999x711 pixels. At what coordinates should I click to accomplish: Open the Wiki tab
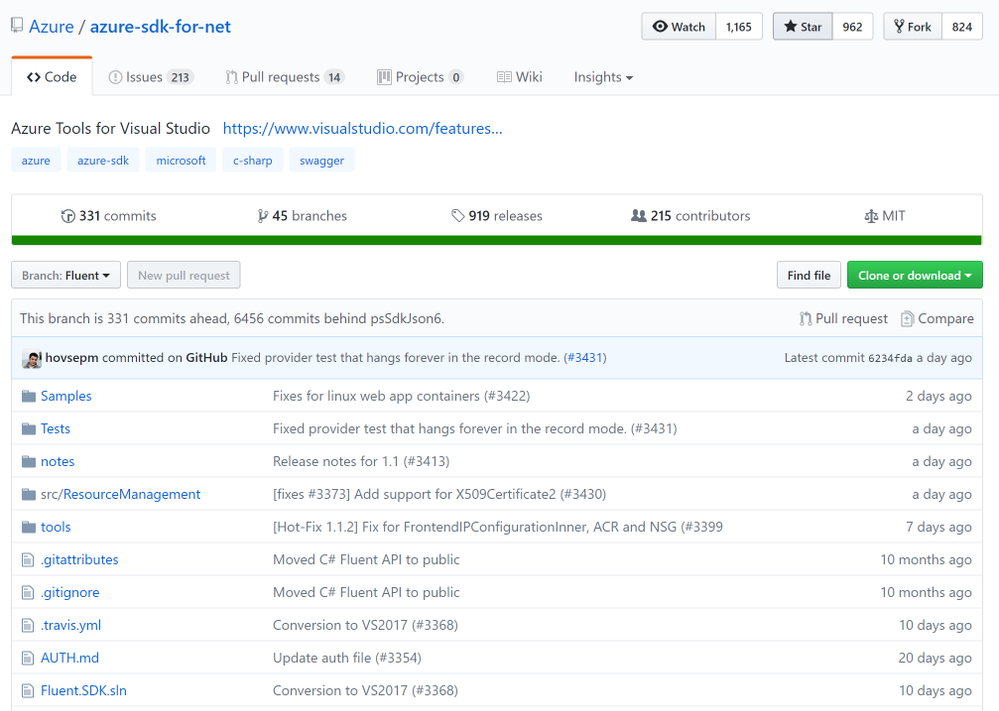click(x=519, y=77)
